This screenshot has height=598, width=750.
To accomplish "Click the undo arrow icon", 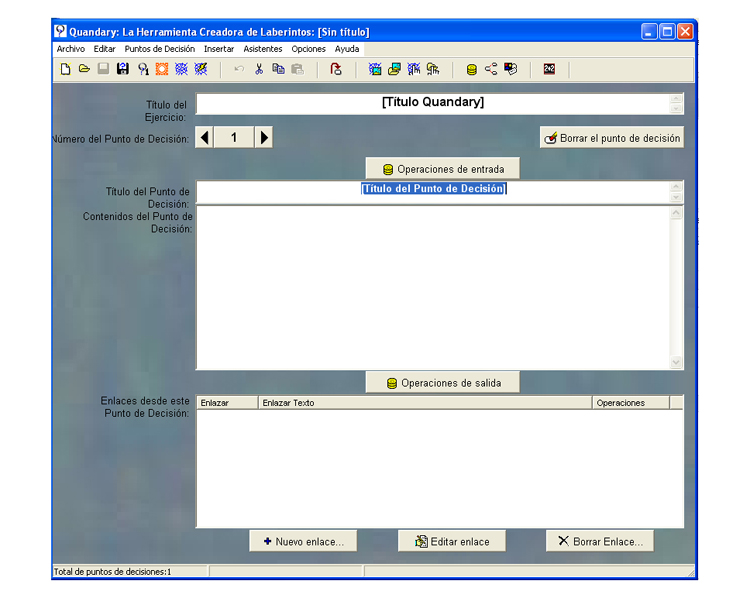I will (239, 69).
